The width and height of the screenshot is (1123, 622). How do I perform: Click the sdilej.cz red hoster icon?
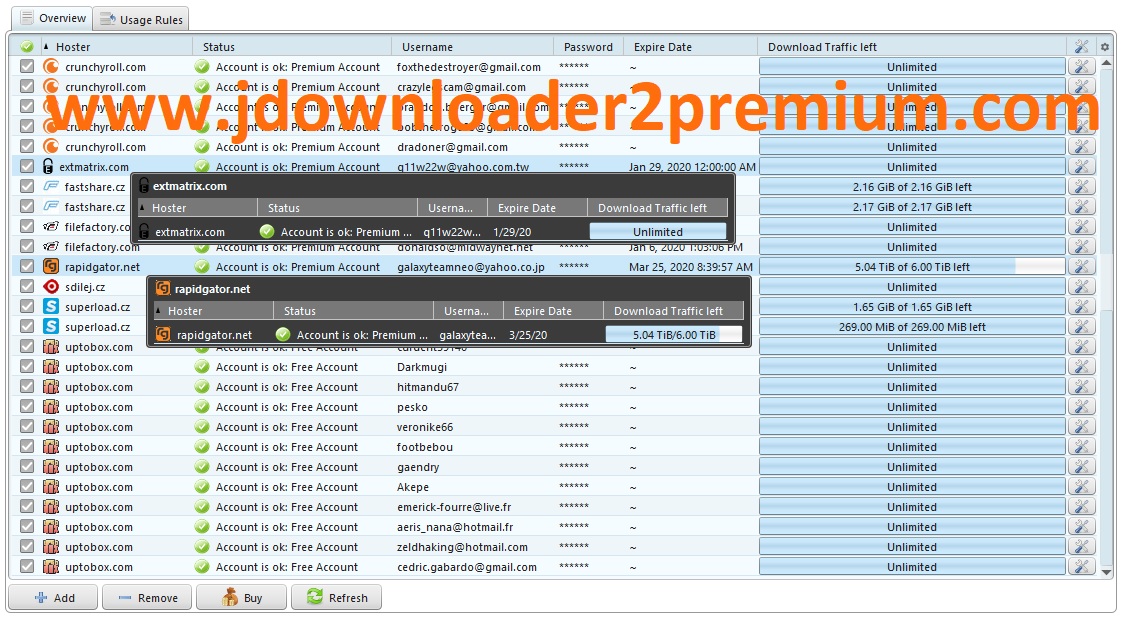click(51, 287)
